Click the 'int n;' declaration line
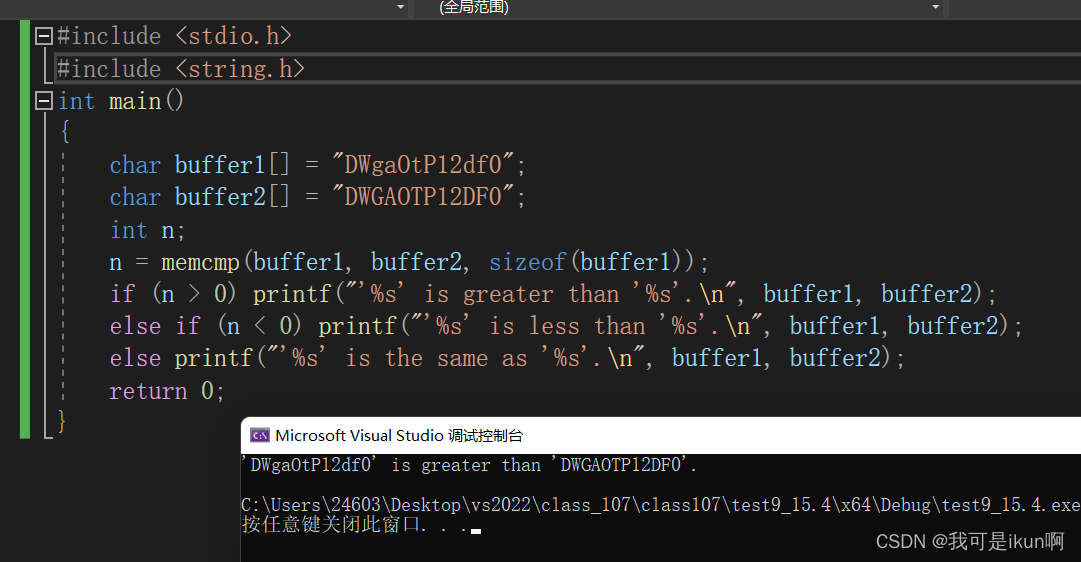The image size is (1081, 562). pos(148,230)
